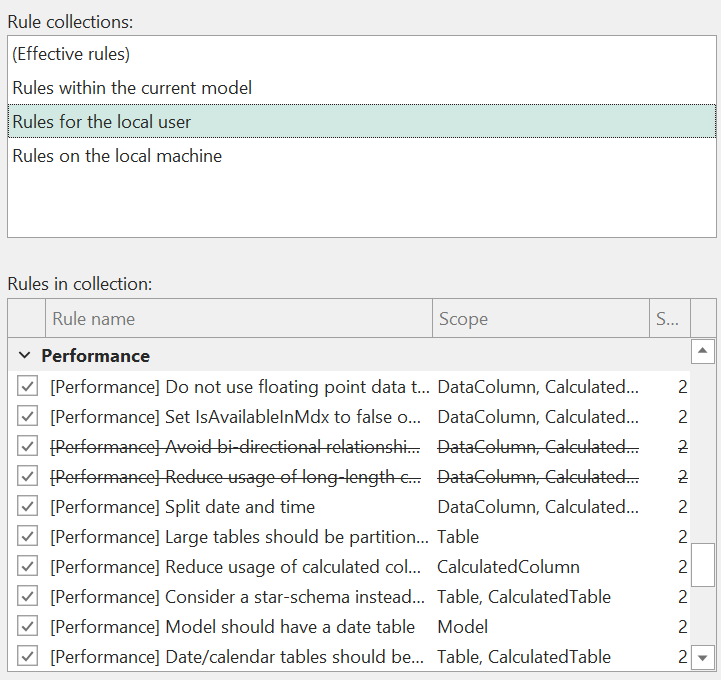Toggle the bi-directional relationships rule checkbox
The height and width of the screenshot is (680, 721).
point(27,447)
